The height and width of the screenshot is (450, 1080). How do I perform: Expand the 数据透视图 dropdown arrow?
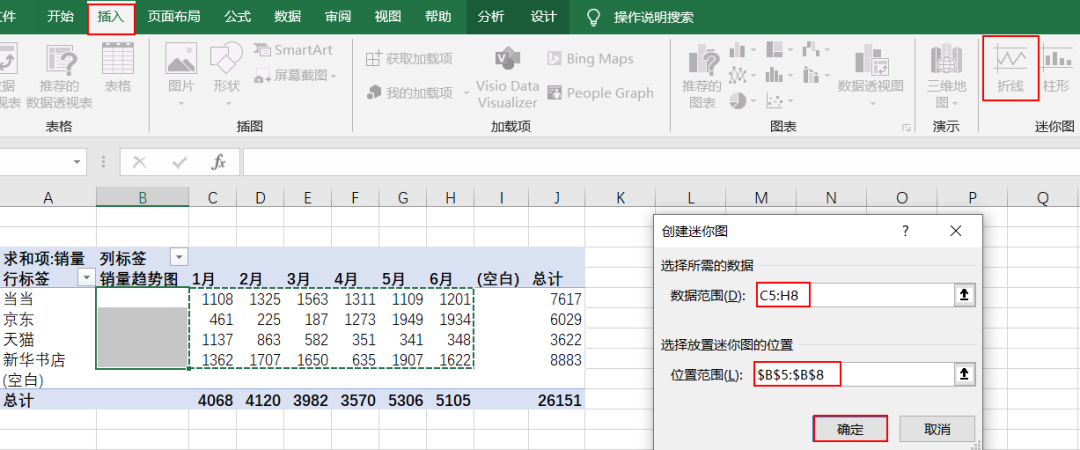click(x=872, y=103)
